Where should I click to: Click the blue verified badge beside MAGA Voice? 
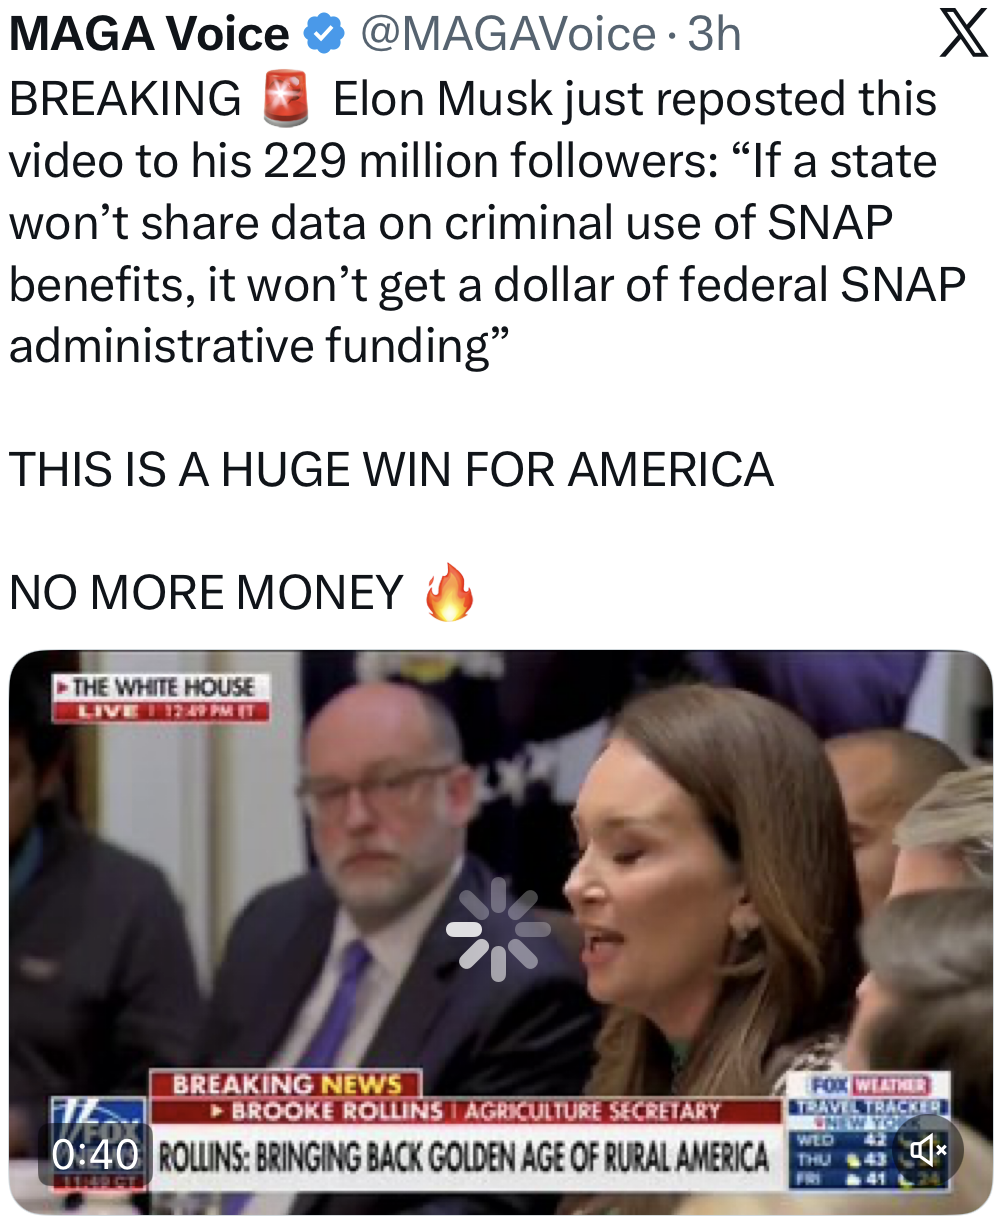(x=320, y=34)
